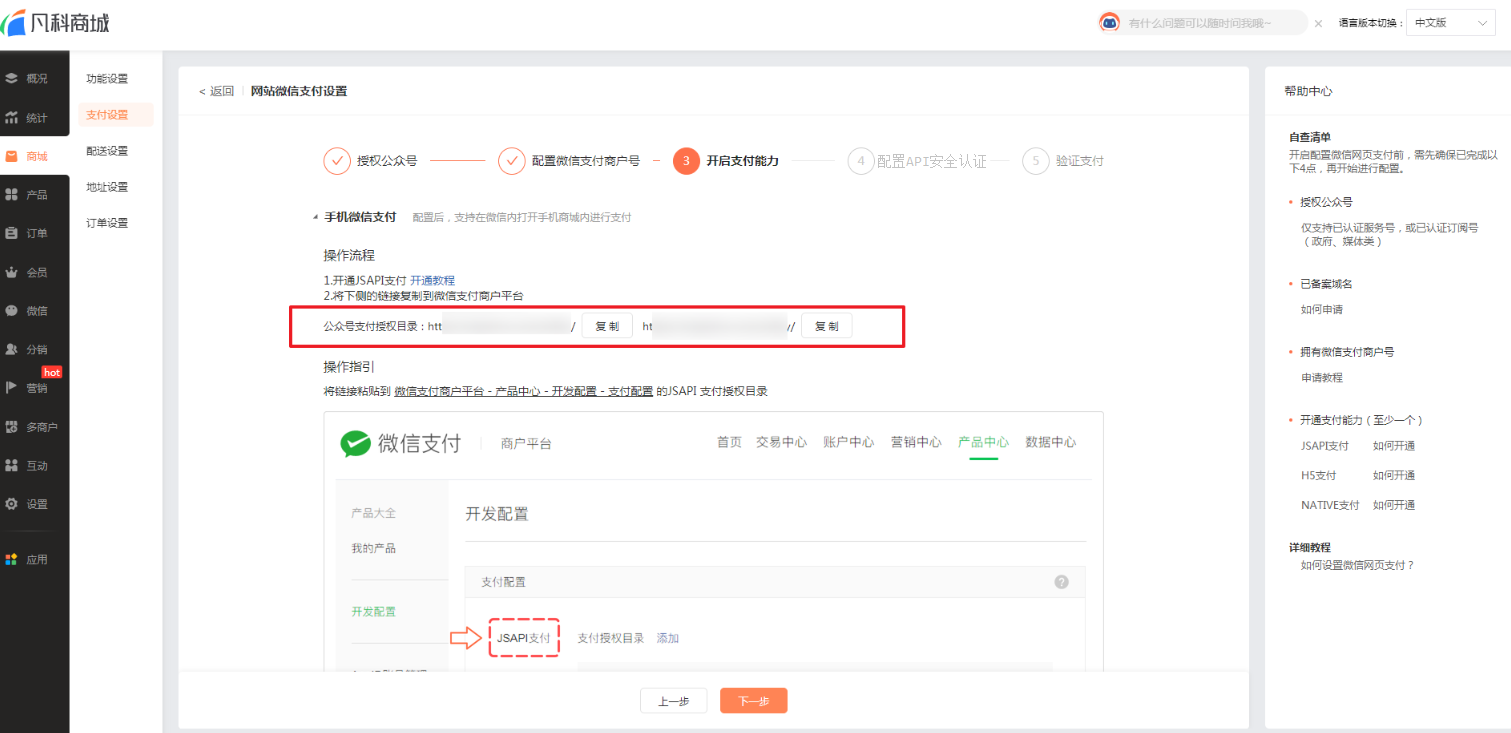Open 如何开通 next to H5支付
The width and height of the screenshot is (1511, 733).
(x=1394, y=476)
